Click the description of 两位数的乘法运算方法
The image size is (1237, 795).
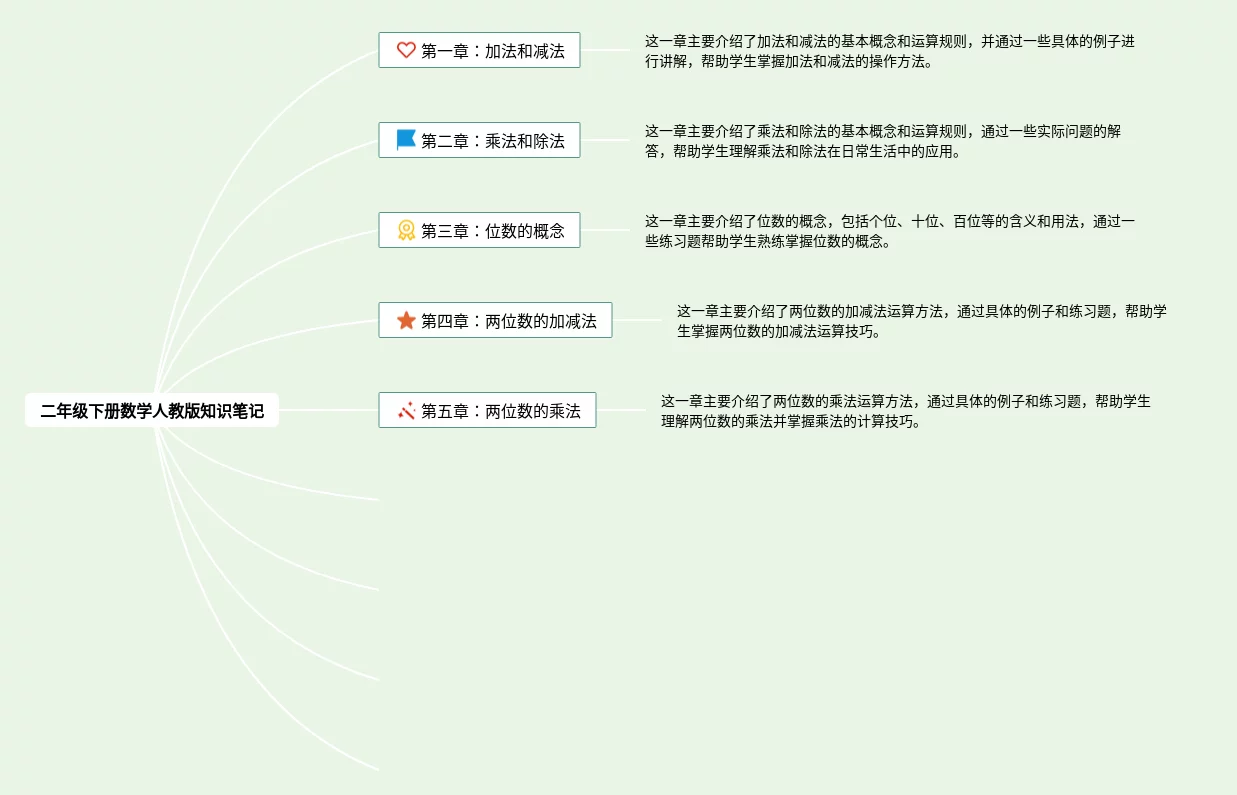(x=906, y=411)
